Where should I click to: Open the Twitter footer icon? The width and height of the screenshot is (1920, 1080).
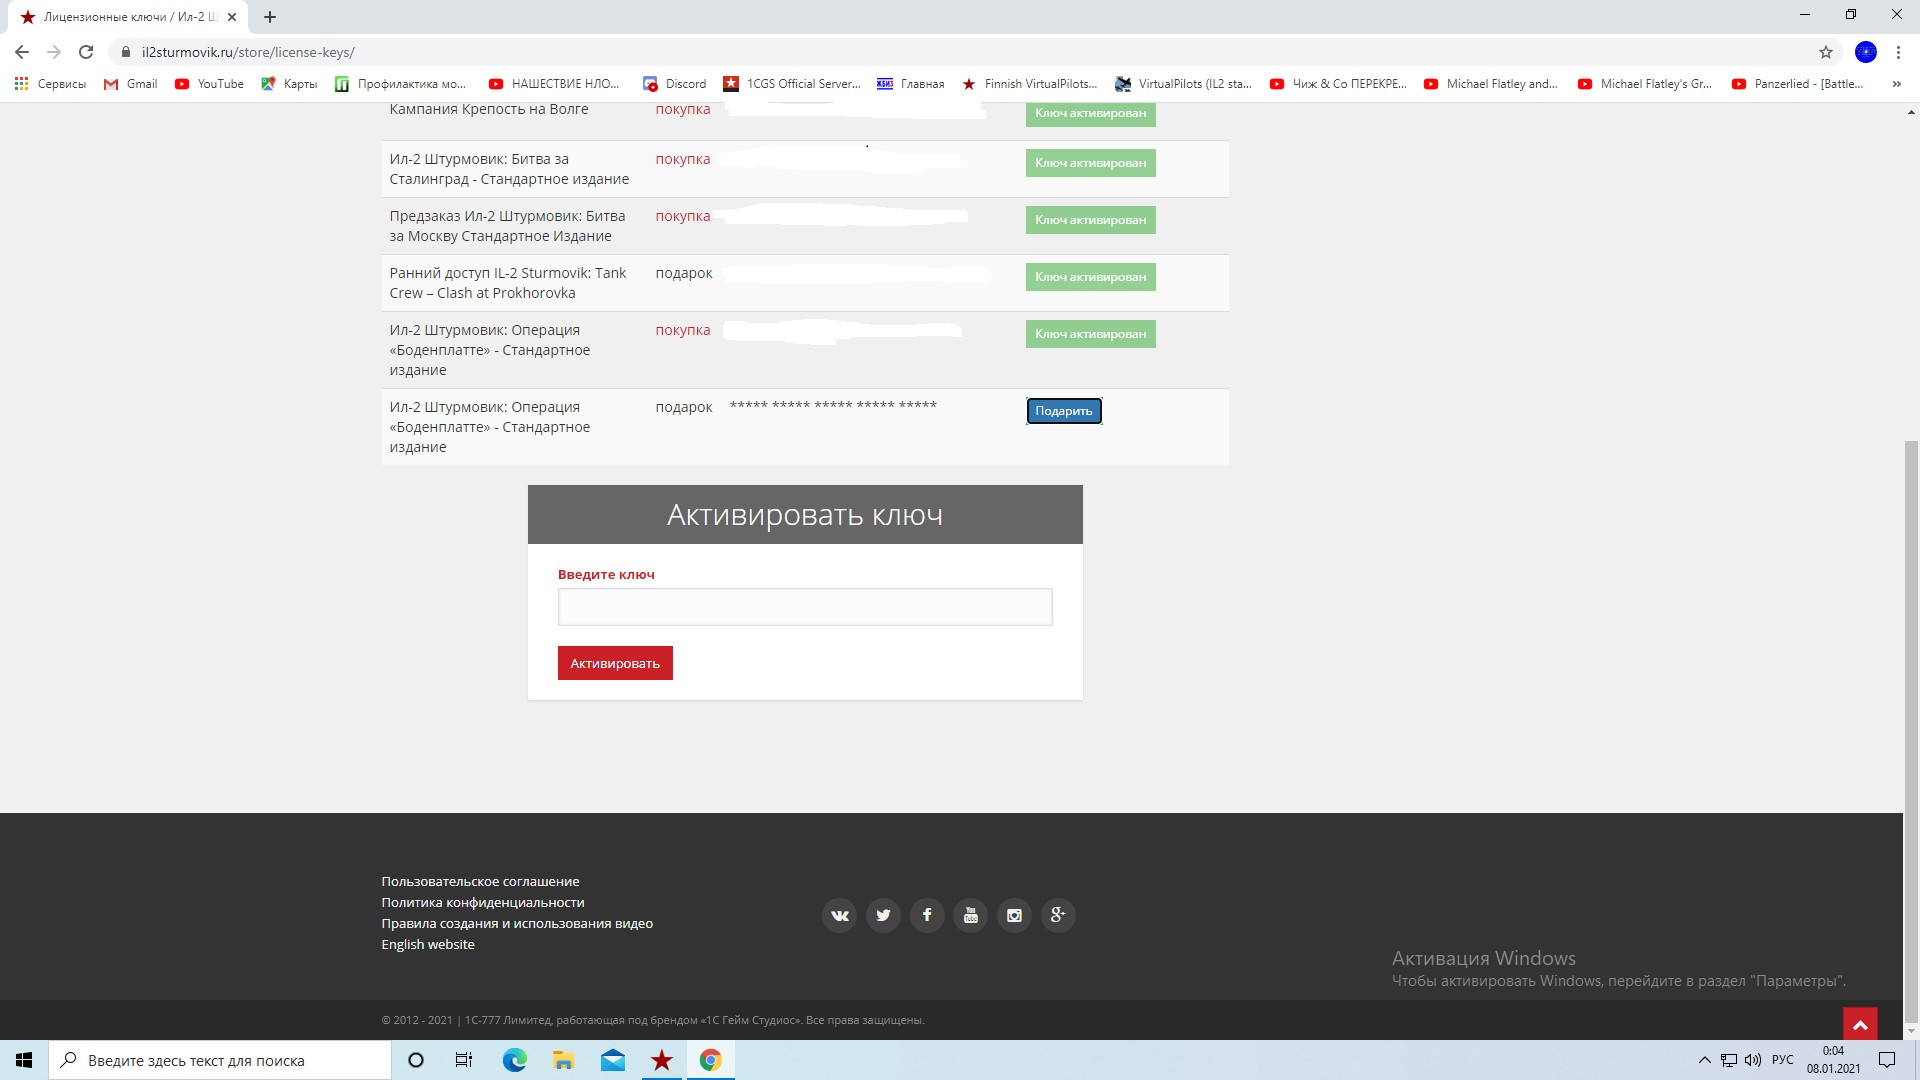(883, 915)
